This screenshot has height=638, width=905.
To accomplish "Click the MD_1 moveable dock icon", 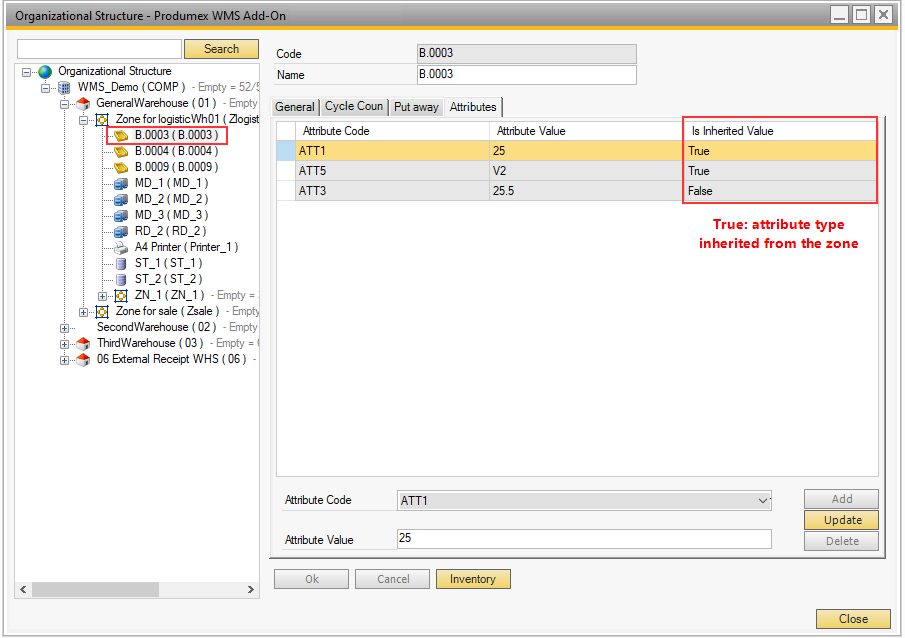I will (x=121, y=184).
